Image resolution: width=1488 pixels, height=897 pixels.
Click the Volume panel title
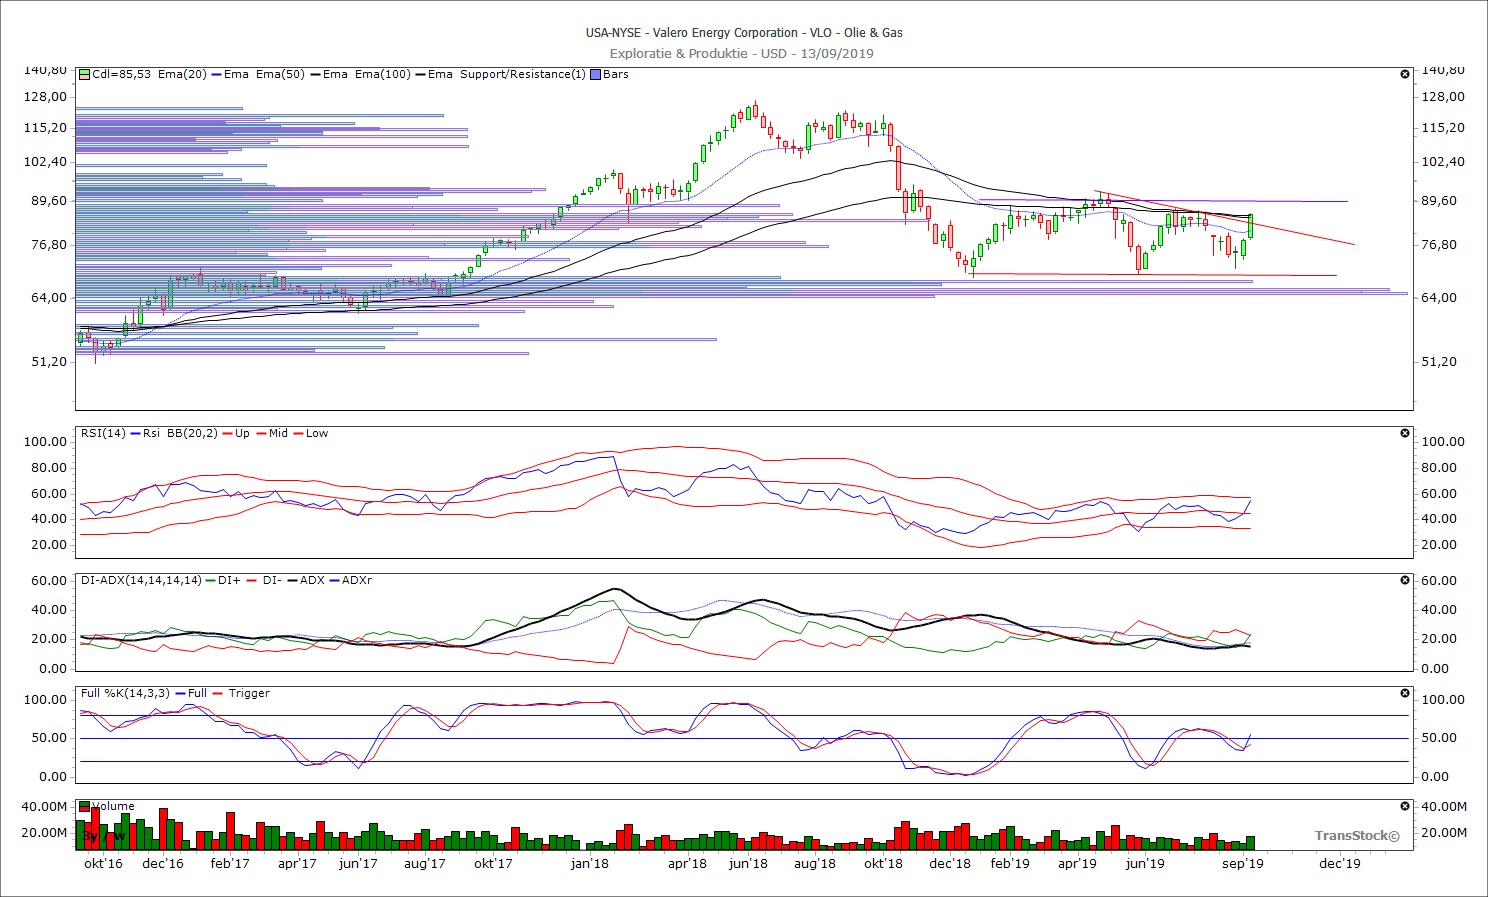pos(113,806)
